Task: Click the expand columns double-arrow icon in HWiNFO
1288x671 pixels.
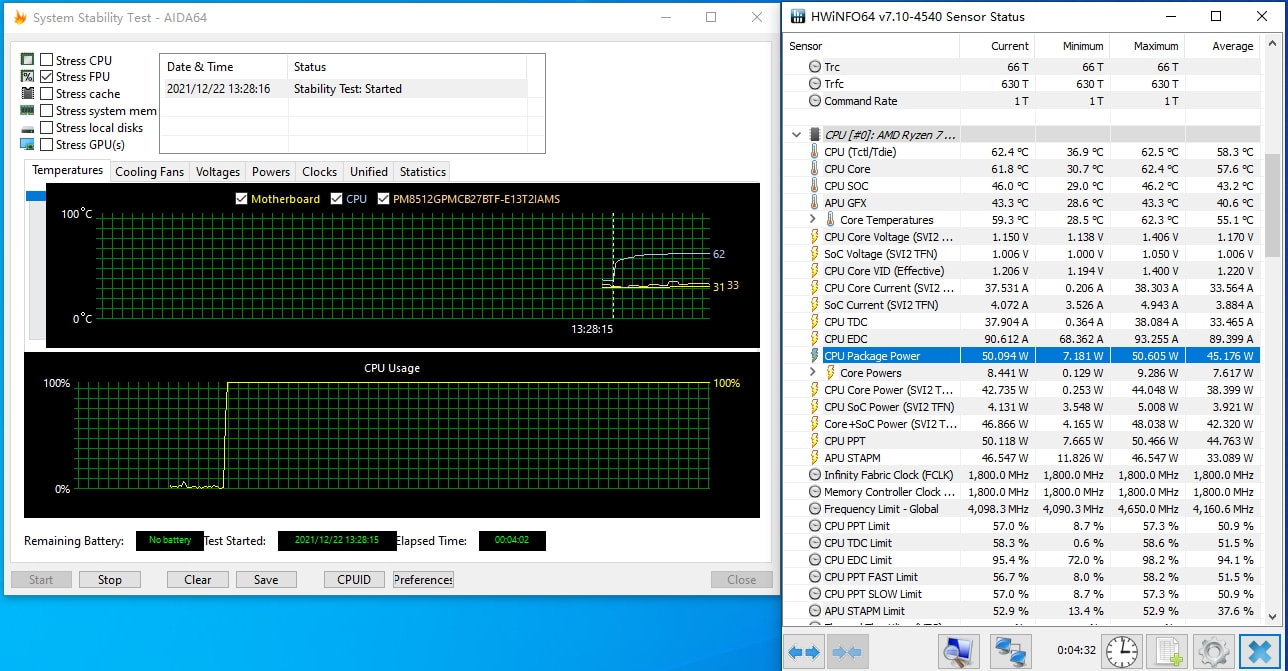Action: coord(803,653)
